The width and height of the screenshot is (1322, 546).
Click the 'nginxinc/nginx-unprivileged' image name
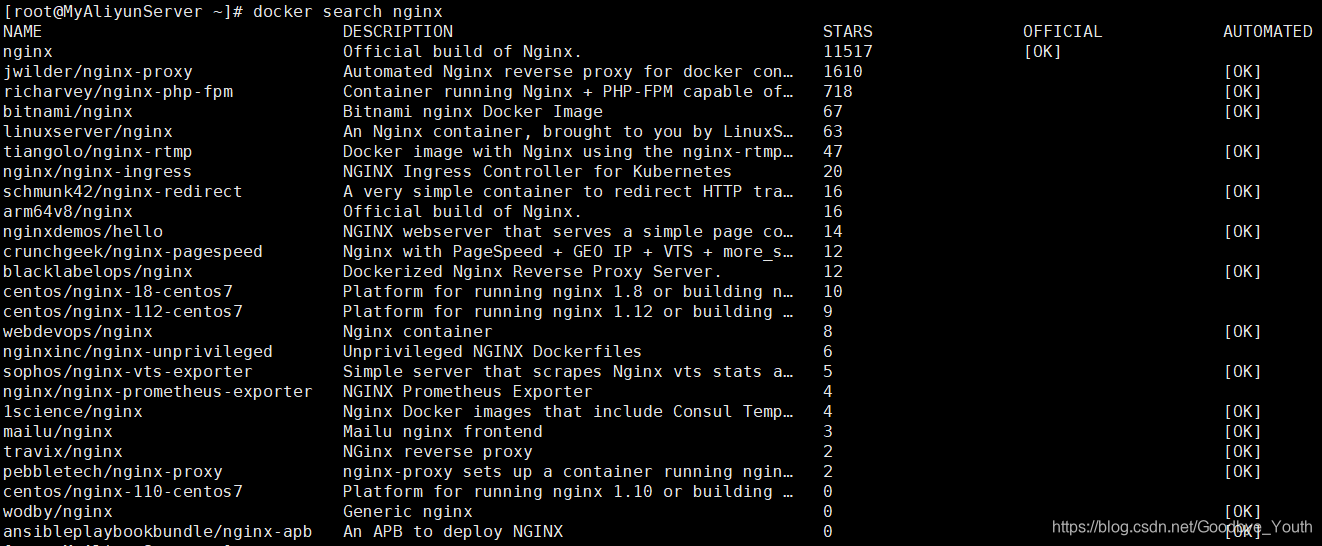(x=138, y=351)
